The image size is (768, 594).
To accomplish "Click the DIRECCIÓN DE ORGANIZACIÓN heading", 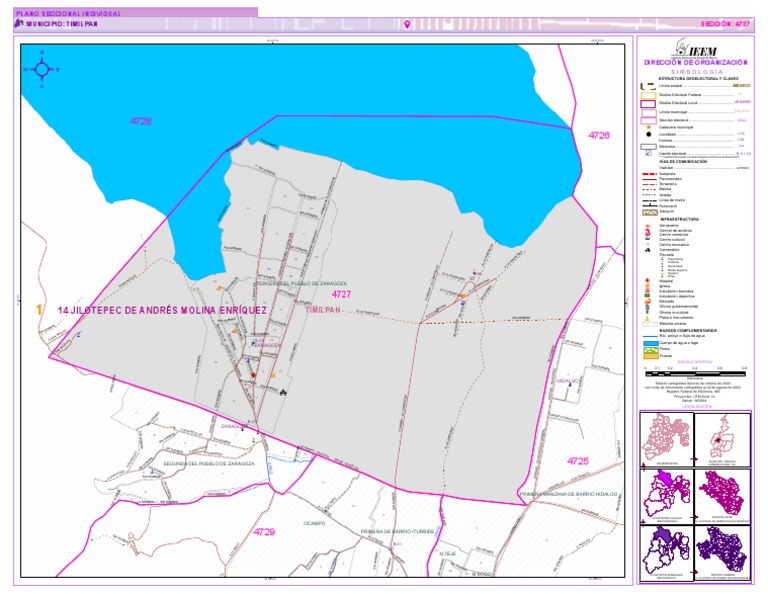I will point(696,63).
